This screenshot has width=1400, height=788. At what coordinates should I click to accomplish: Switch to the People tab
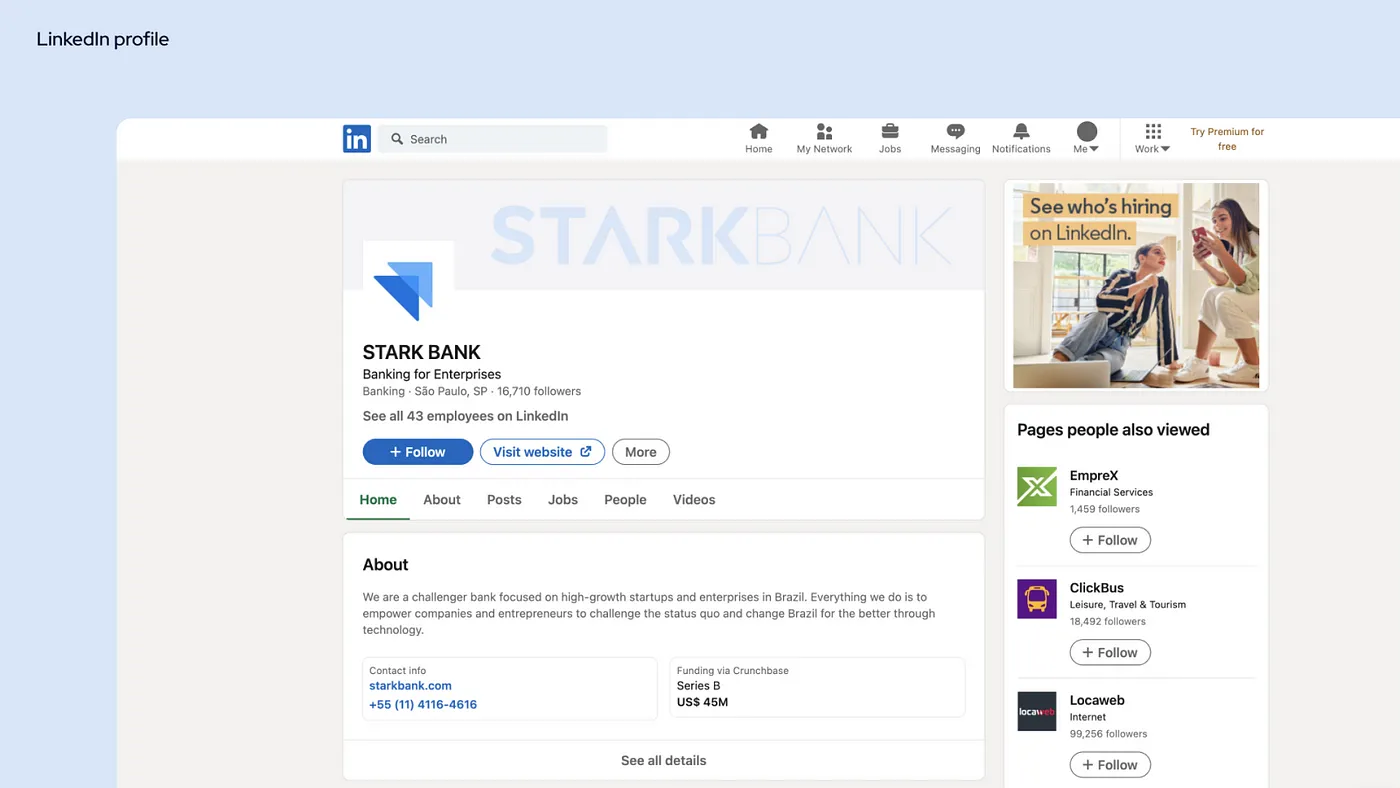click(x=625, y=500)
